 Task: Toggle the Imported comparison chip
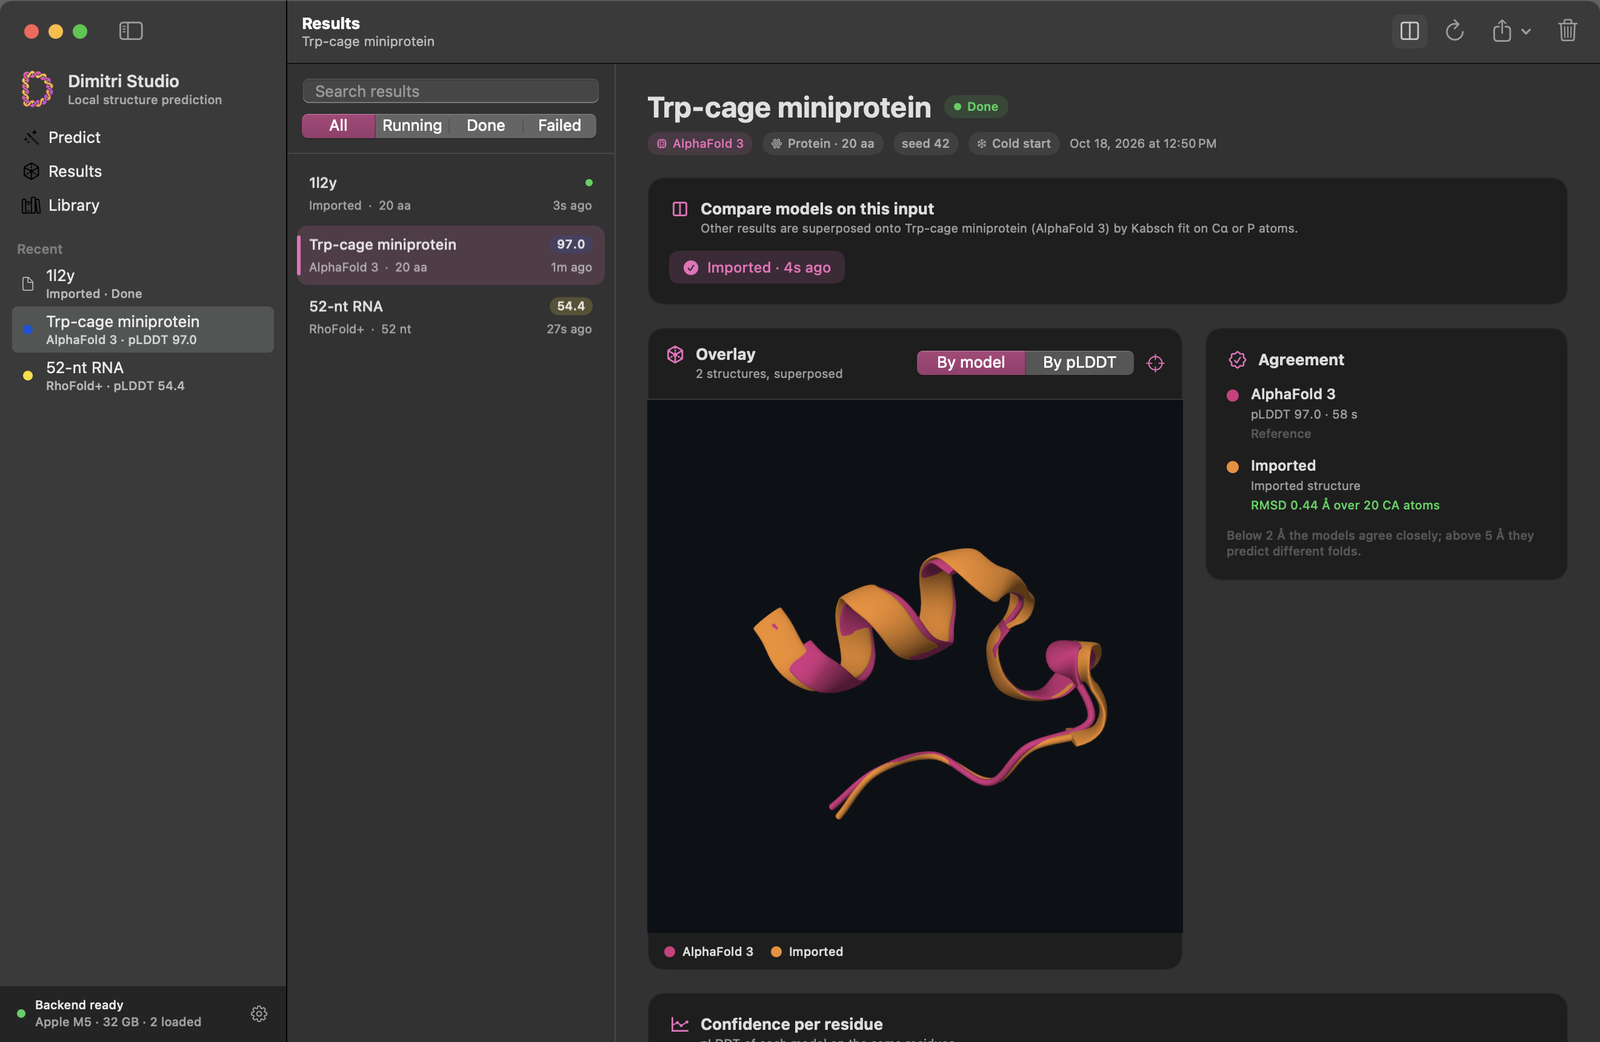tap(757, 267)
